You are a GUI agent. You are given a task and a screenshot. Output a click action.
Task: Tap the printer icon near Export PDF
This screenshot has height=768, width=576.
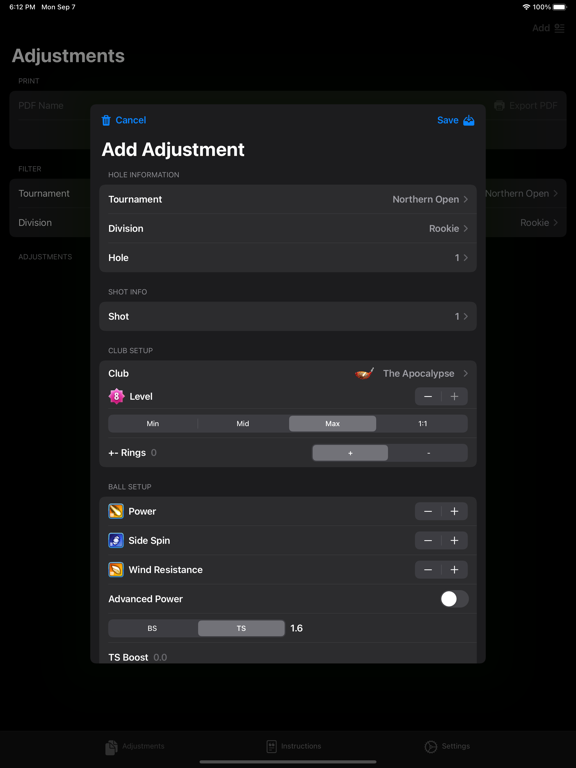[x=499, y=106]
